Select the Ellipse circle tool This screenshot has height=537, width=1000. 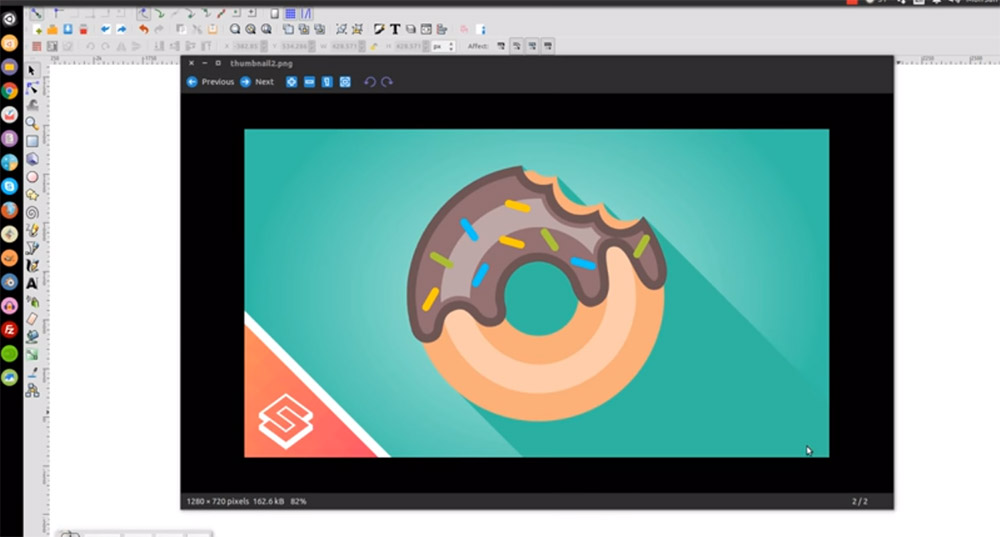[x=32, y=177]
